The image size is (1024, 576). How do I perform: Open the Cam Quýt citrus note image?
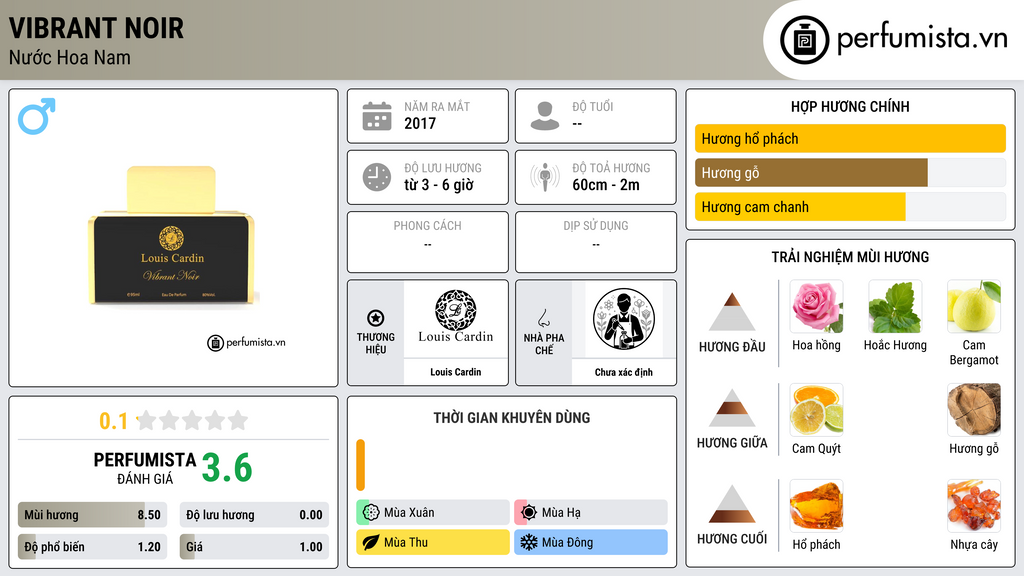click(816, 409)
